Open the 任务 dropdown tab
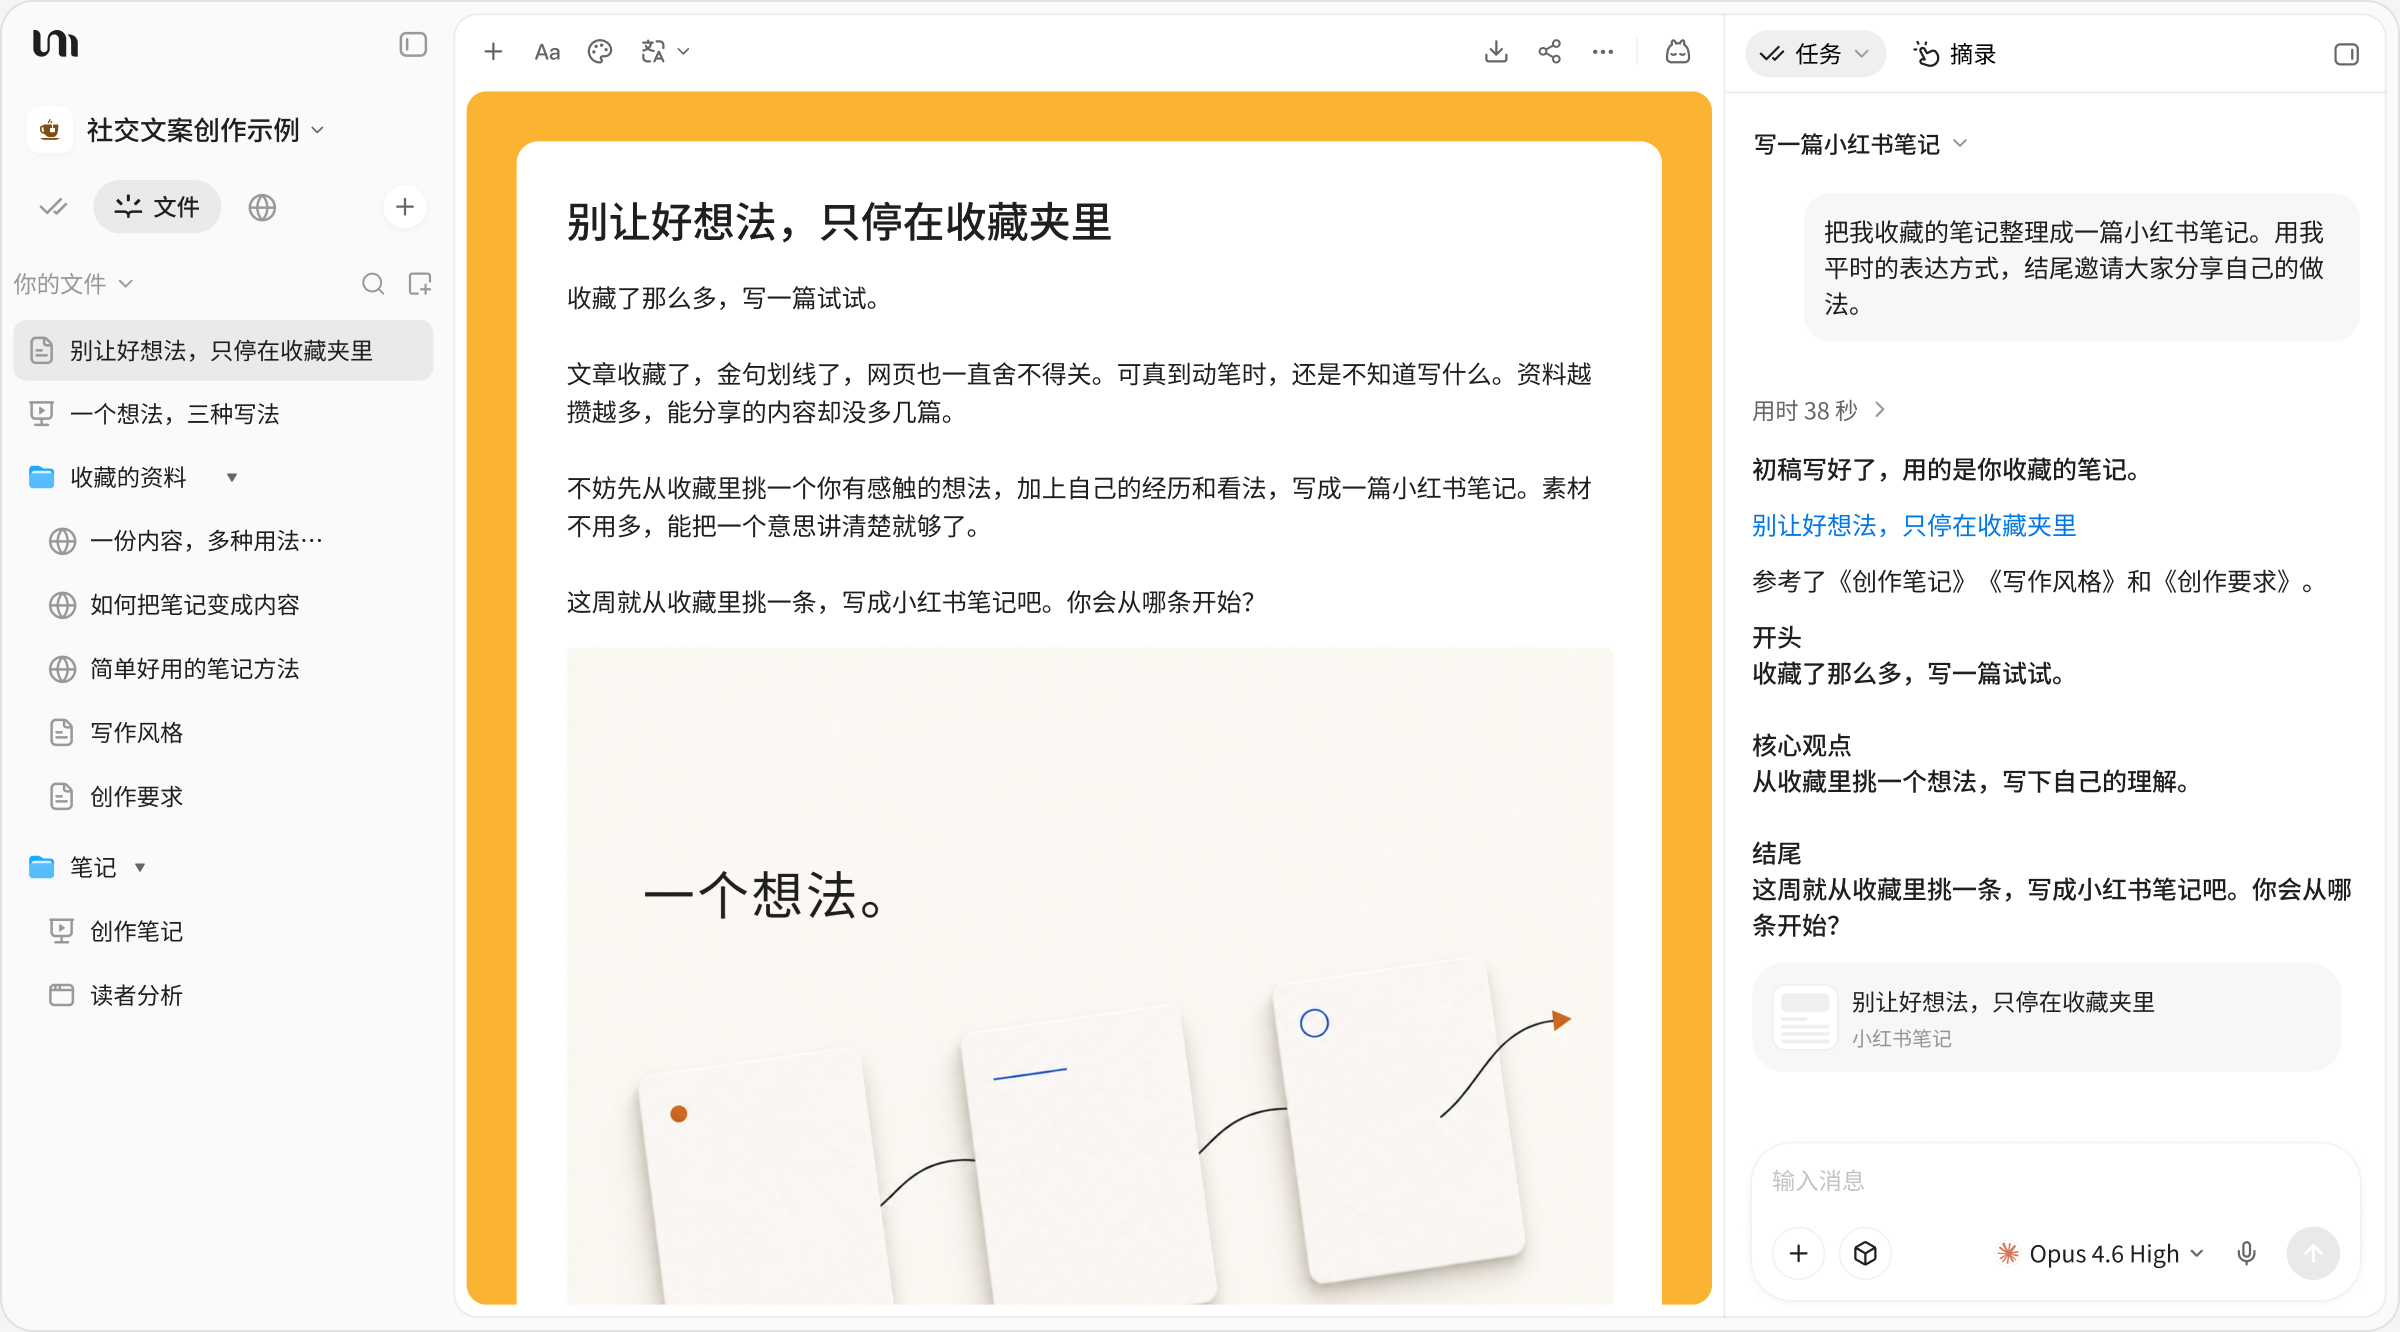Viewport: 2400px width, 1332px height. point(1815,54)
